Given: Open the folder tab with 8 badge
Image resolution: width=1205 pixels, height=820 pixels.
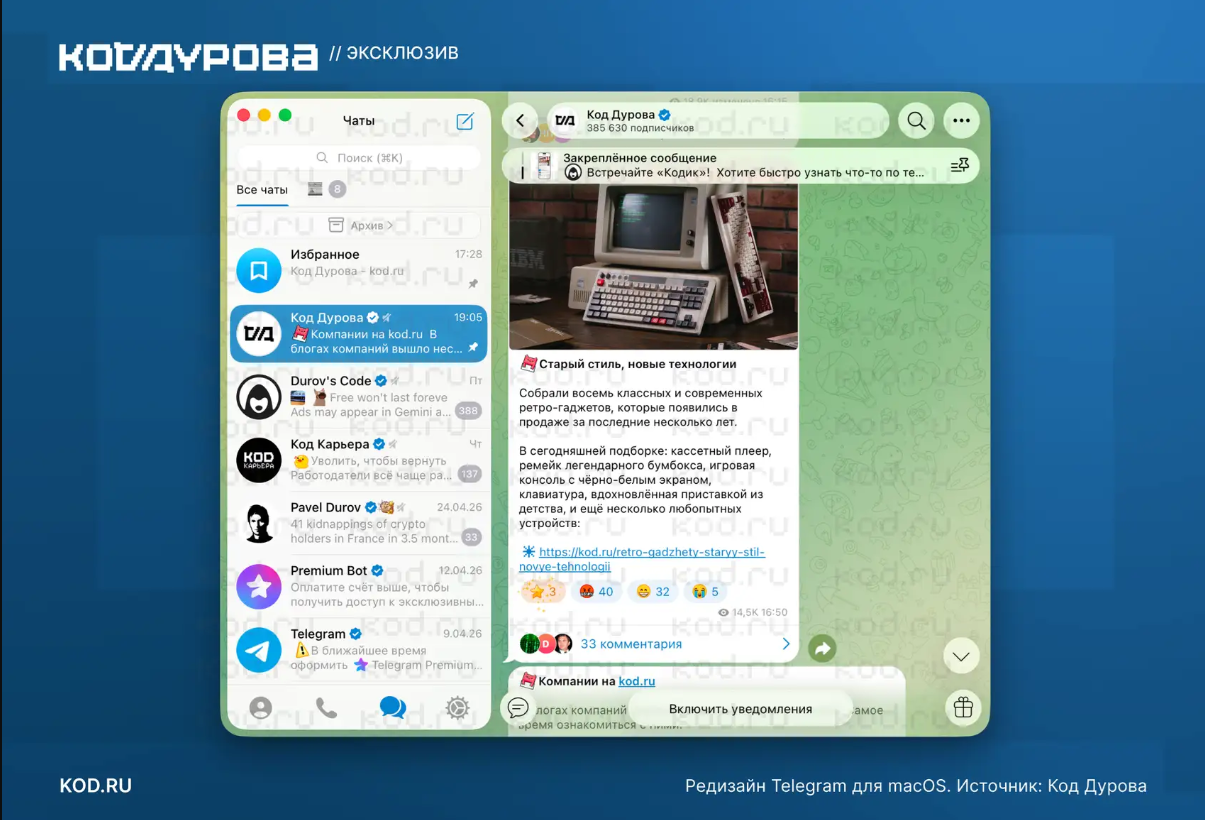Looking at the screenshot, I should tap(326, 189).
